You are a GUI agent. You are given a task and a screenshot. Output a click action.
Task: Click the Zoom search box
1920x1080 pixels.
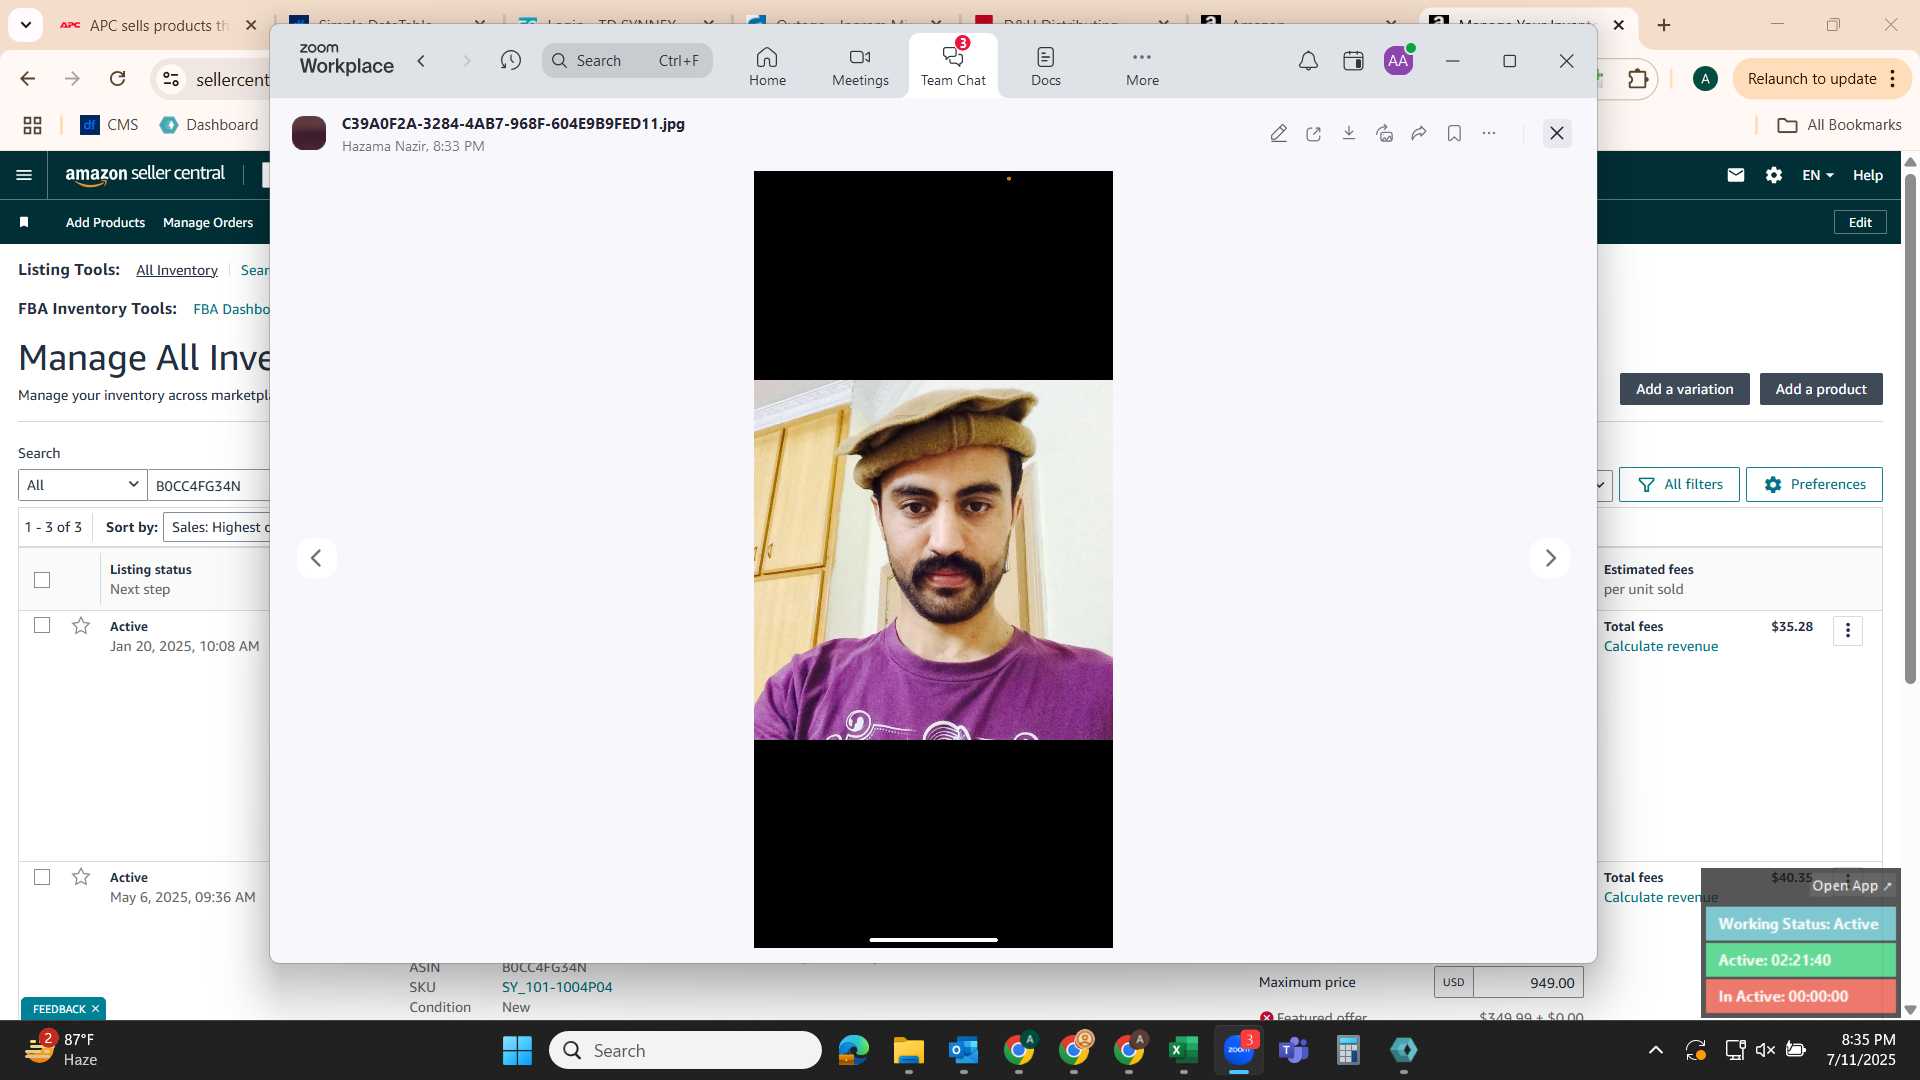627,61
